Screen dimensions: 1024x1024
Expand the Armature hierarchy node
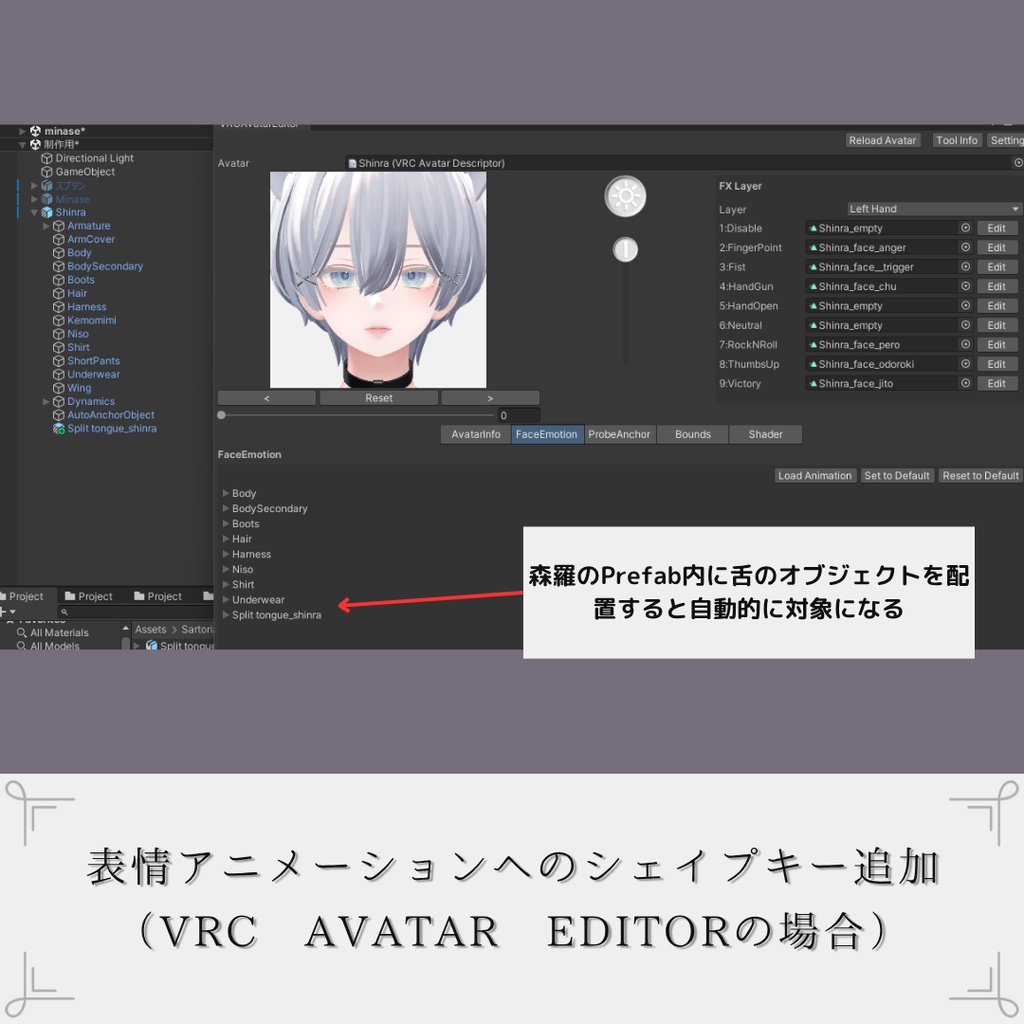(46, 226)
